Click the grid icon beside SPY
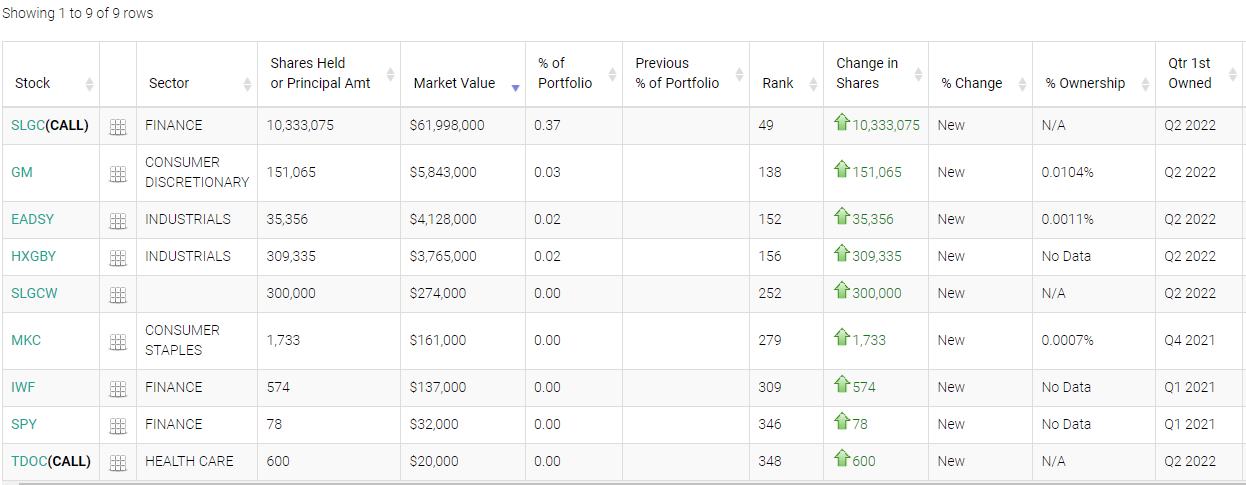Viewport: 1246px width, 485px height. (118, 425)
